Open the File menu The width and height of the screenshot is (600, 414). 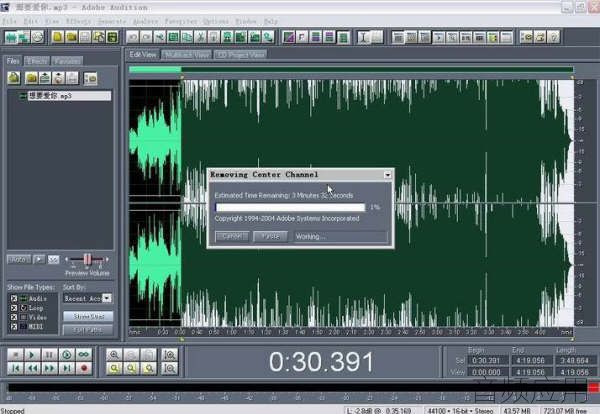coord(10,21)
